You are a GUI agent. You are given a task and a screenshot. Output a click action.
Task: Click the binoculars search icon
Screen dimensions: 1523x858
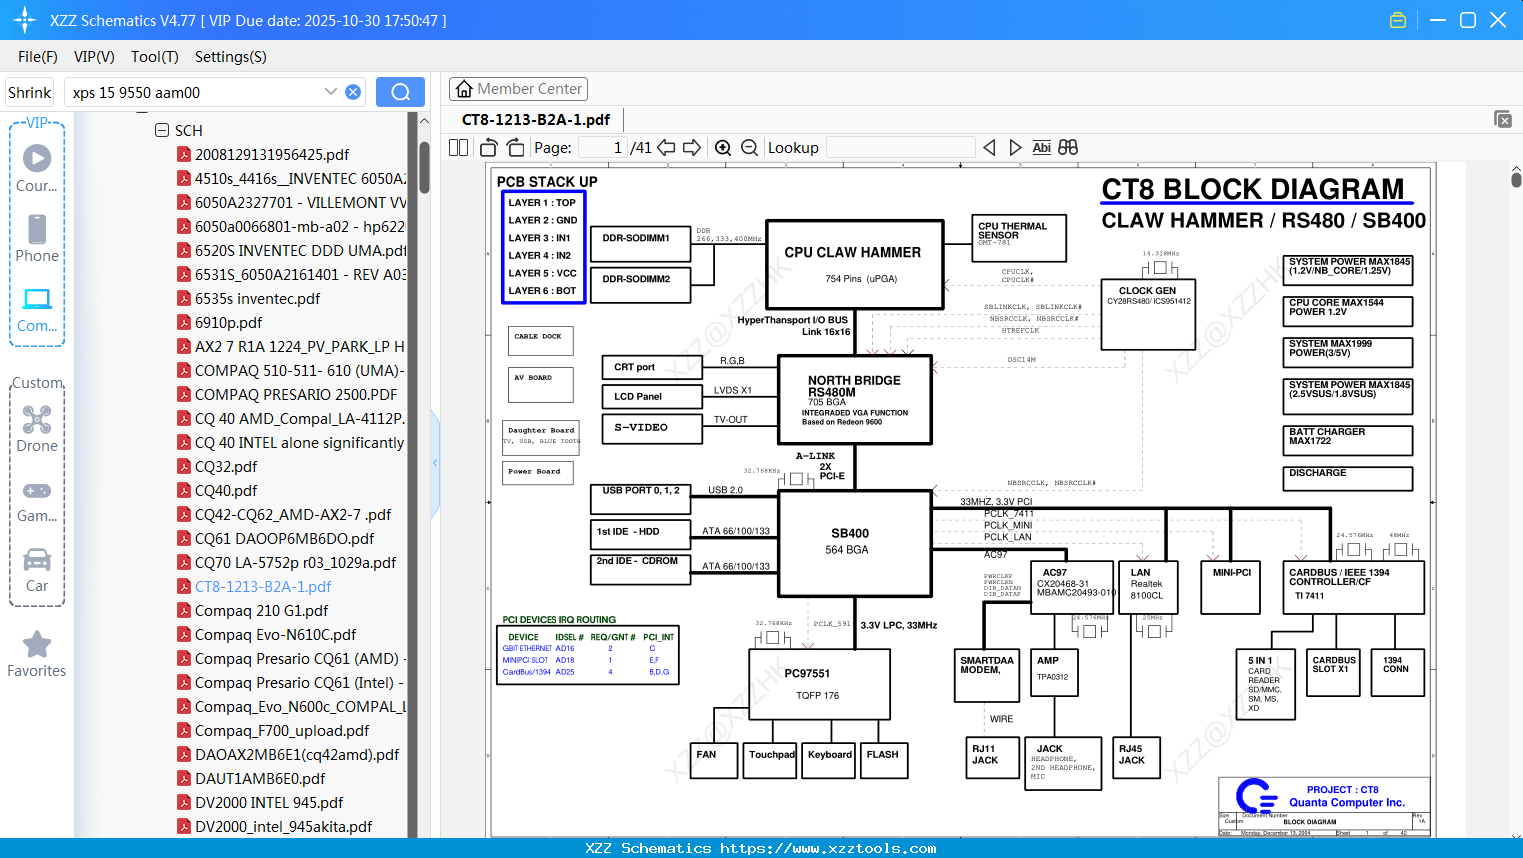(x=1068, y=148)
